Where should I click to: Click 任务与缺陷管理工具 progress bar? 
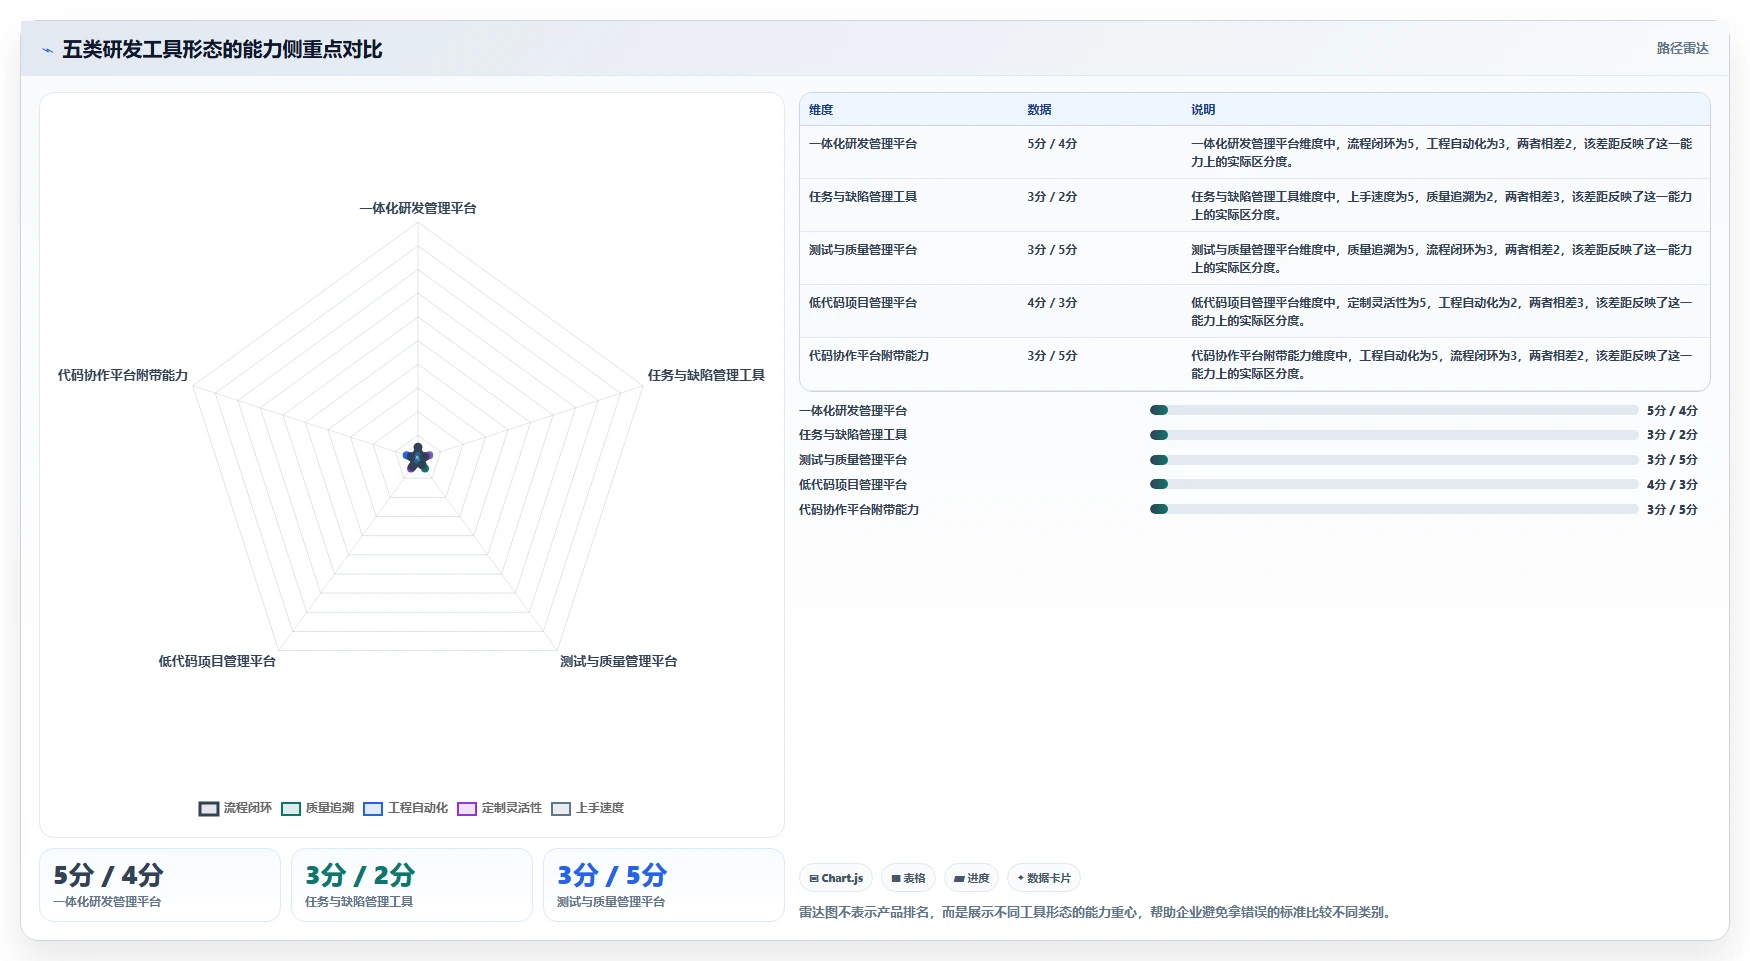[1394, 435]
